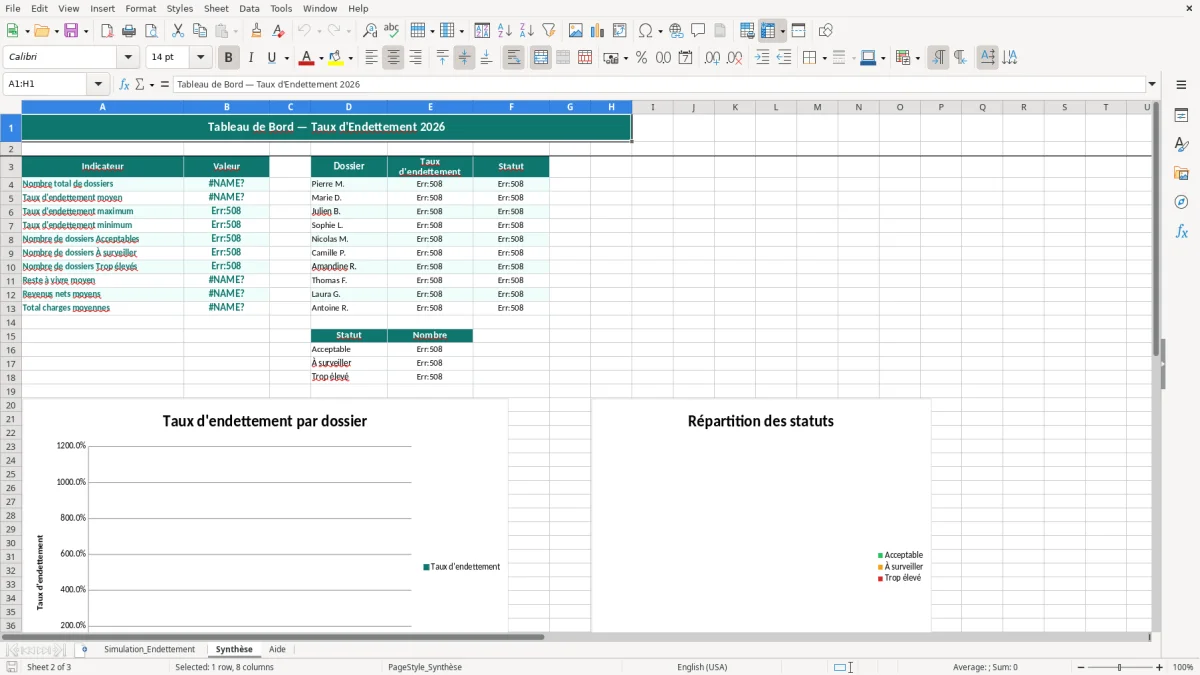Click Format as Percent icon

click(641, 58)
